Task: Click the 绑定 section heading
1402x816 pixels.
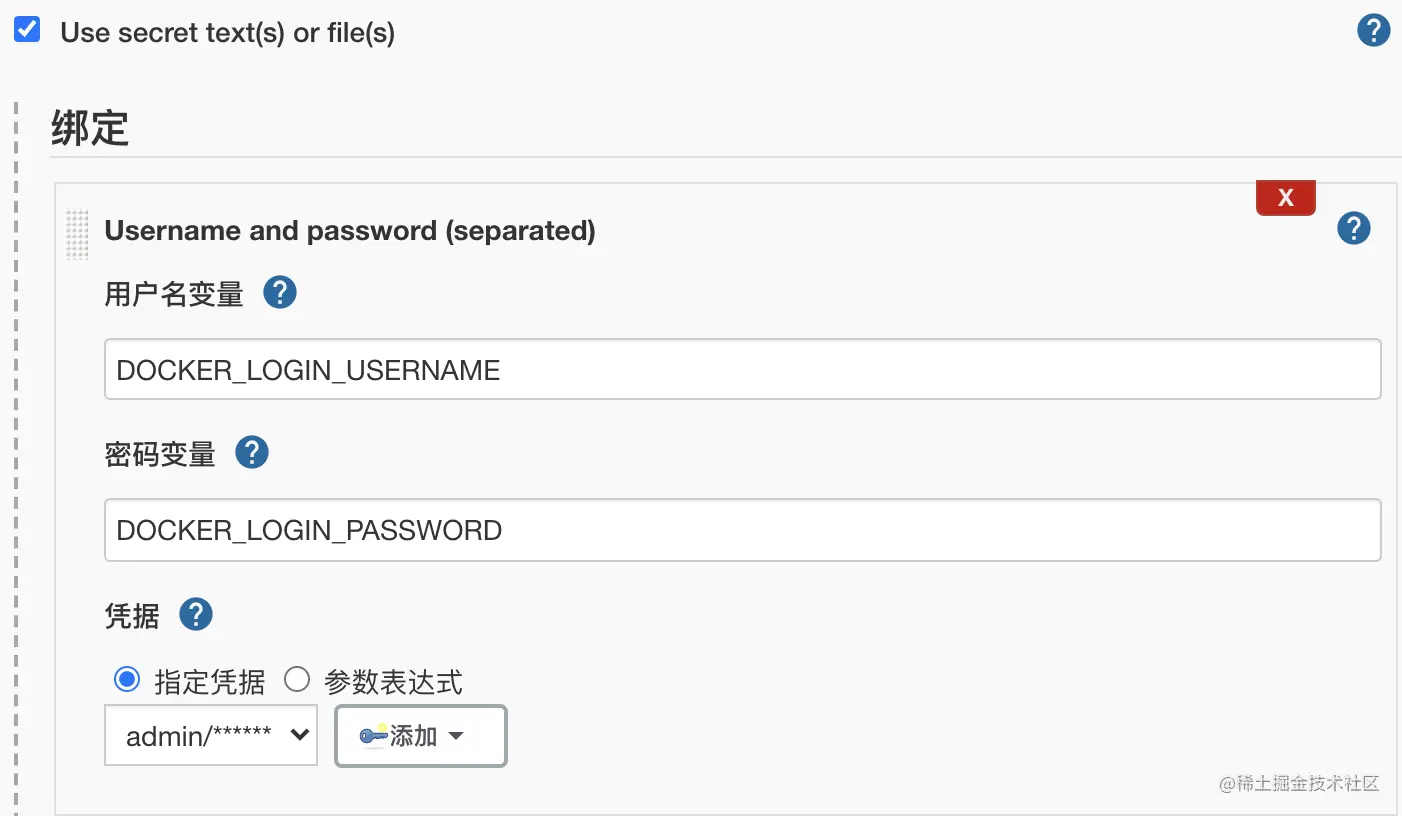Action: coord(90,128)
